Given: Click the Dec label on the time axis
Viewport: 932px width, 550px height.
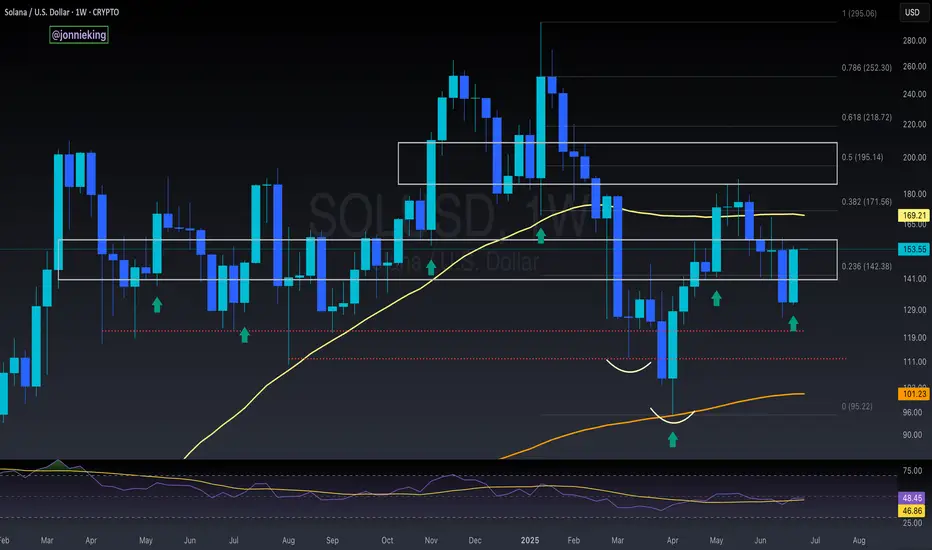Looking at the screenshot, I should (475, 540).
